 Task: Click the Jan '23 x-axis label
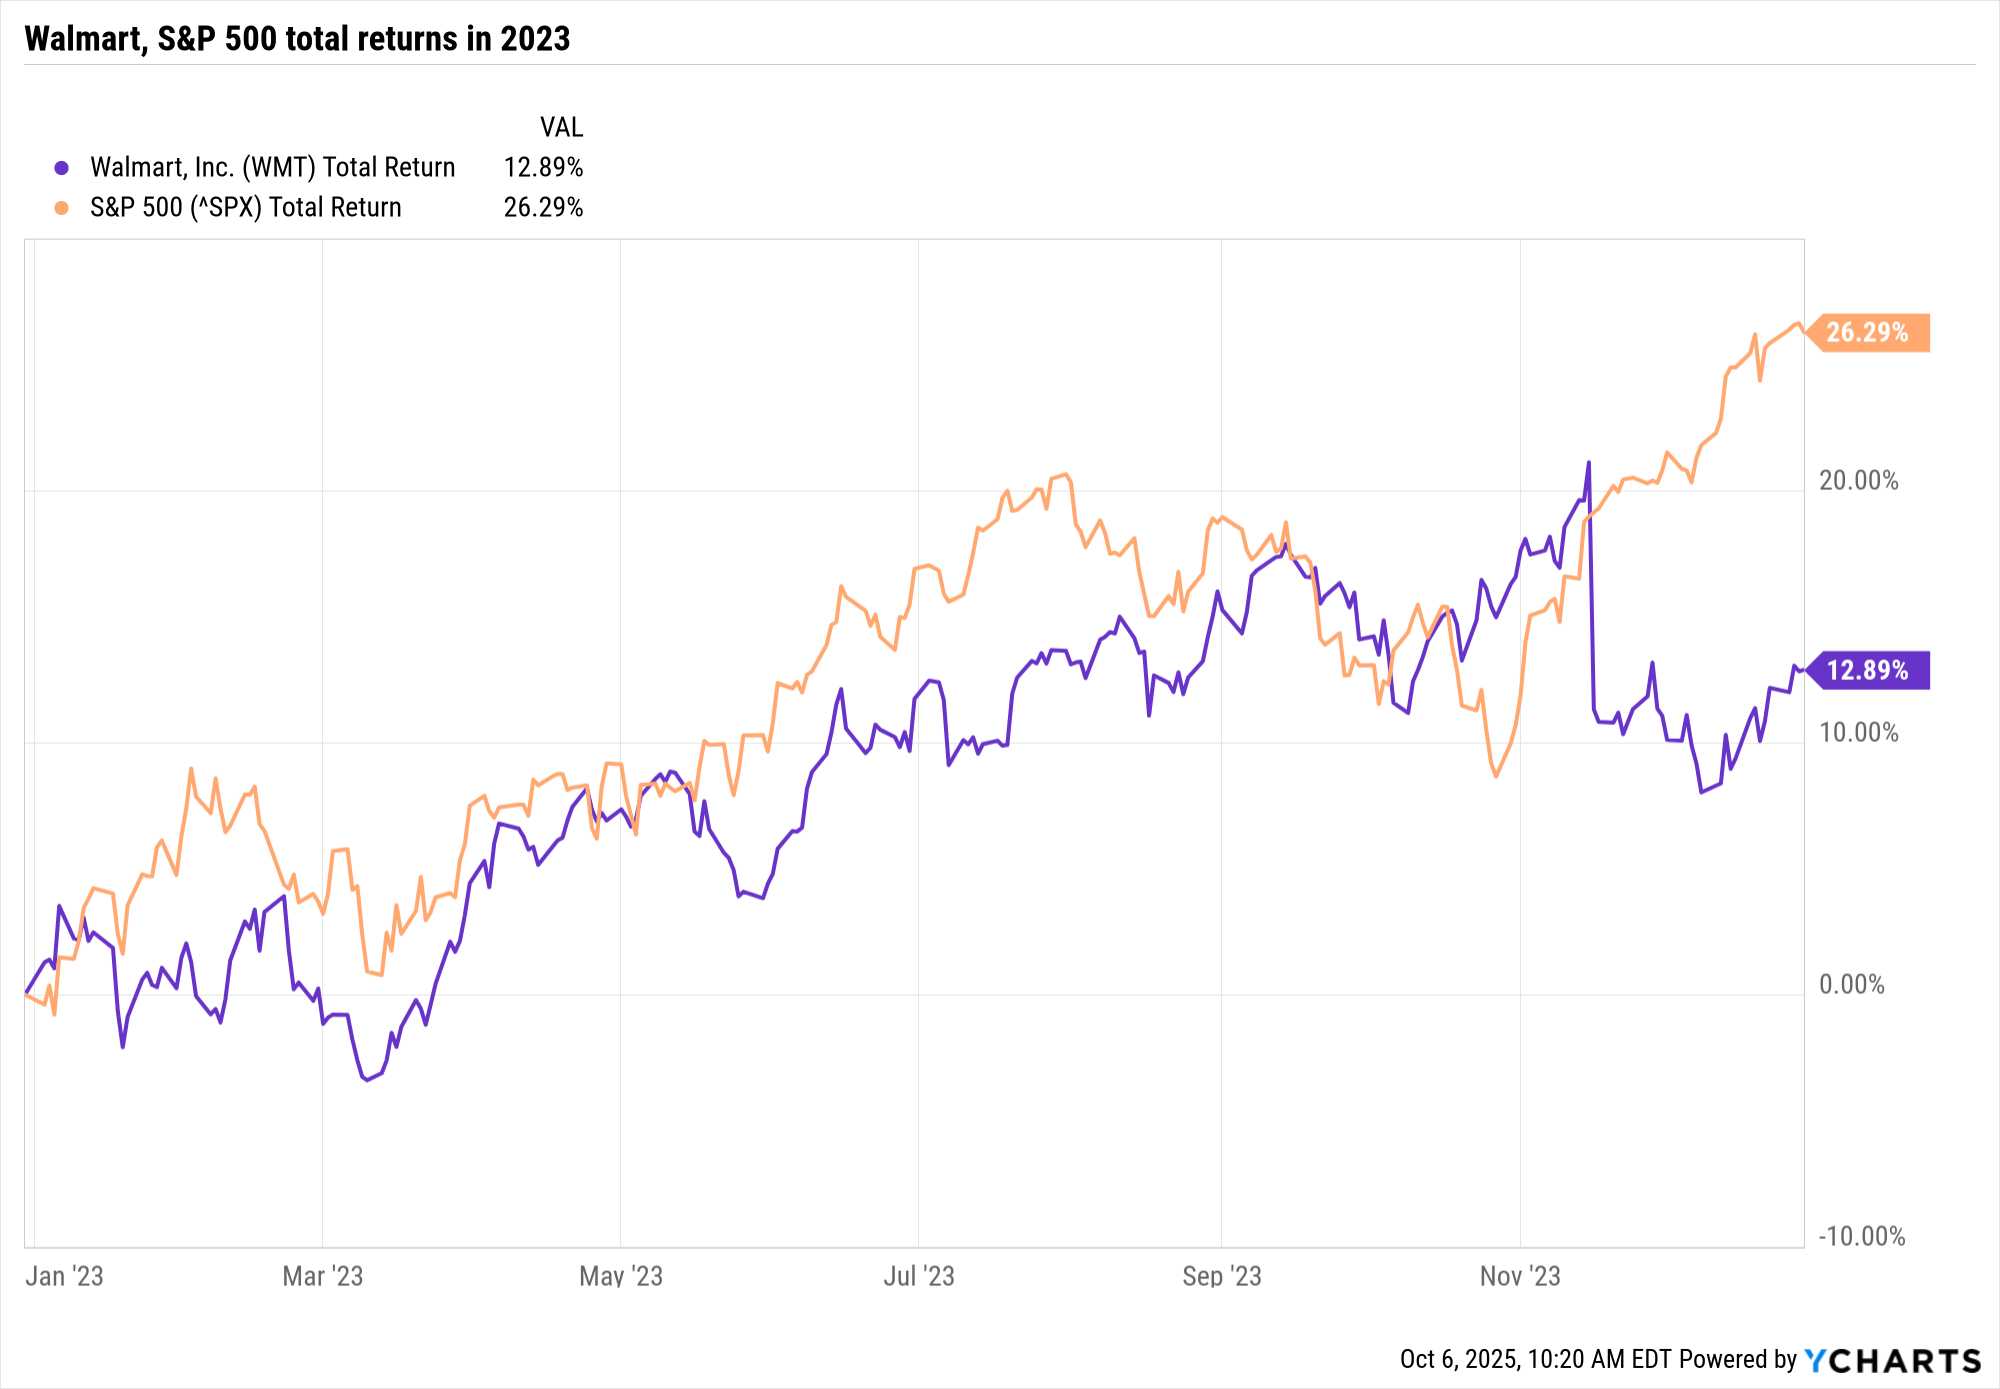(64, 1276)
